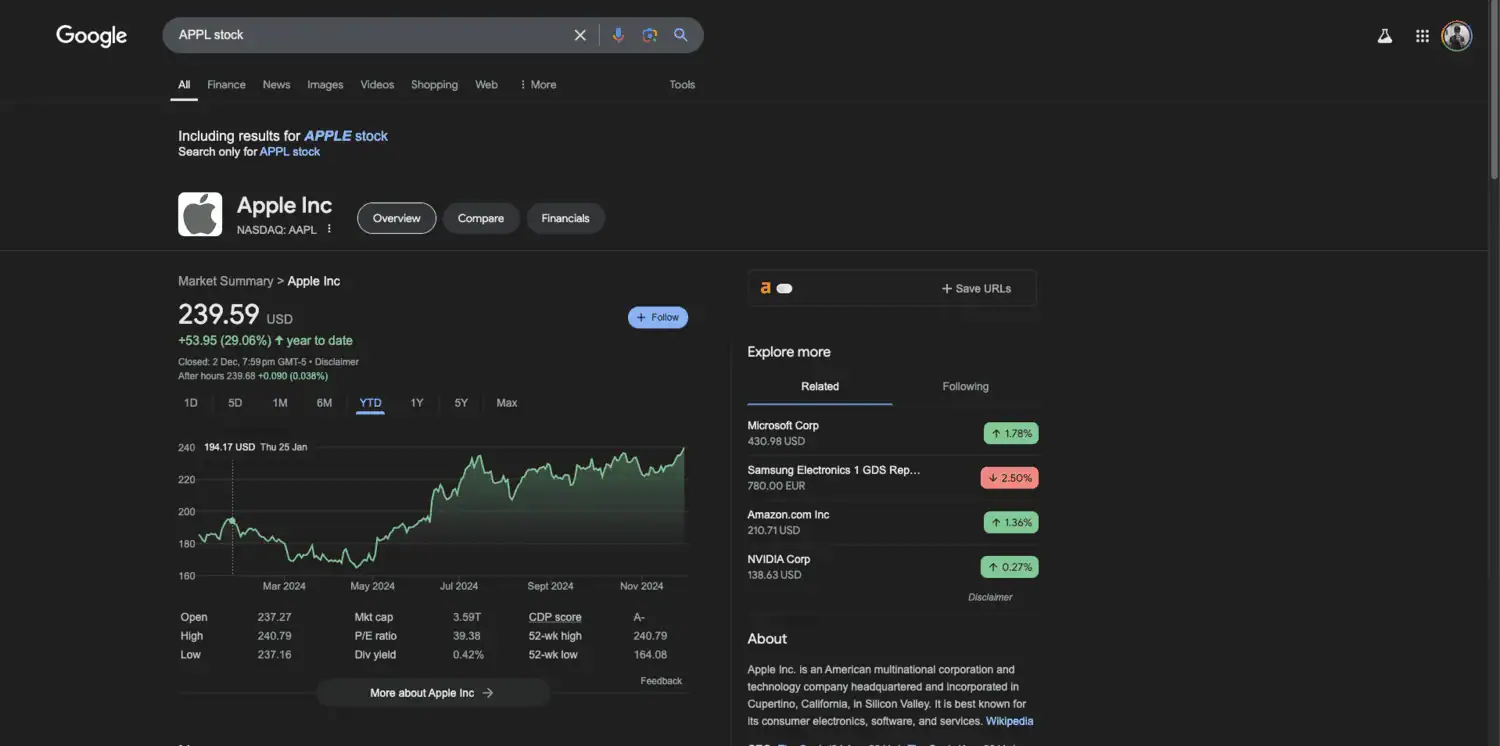1500x746 pixels.
Task: Click the Disclaimer link under closing time
Action: tap(337, 362)
